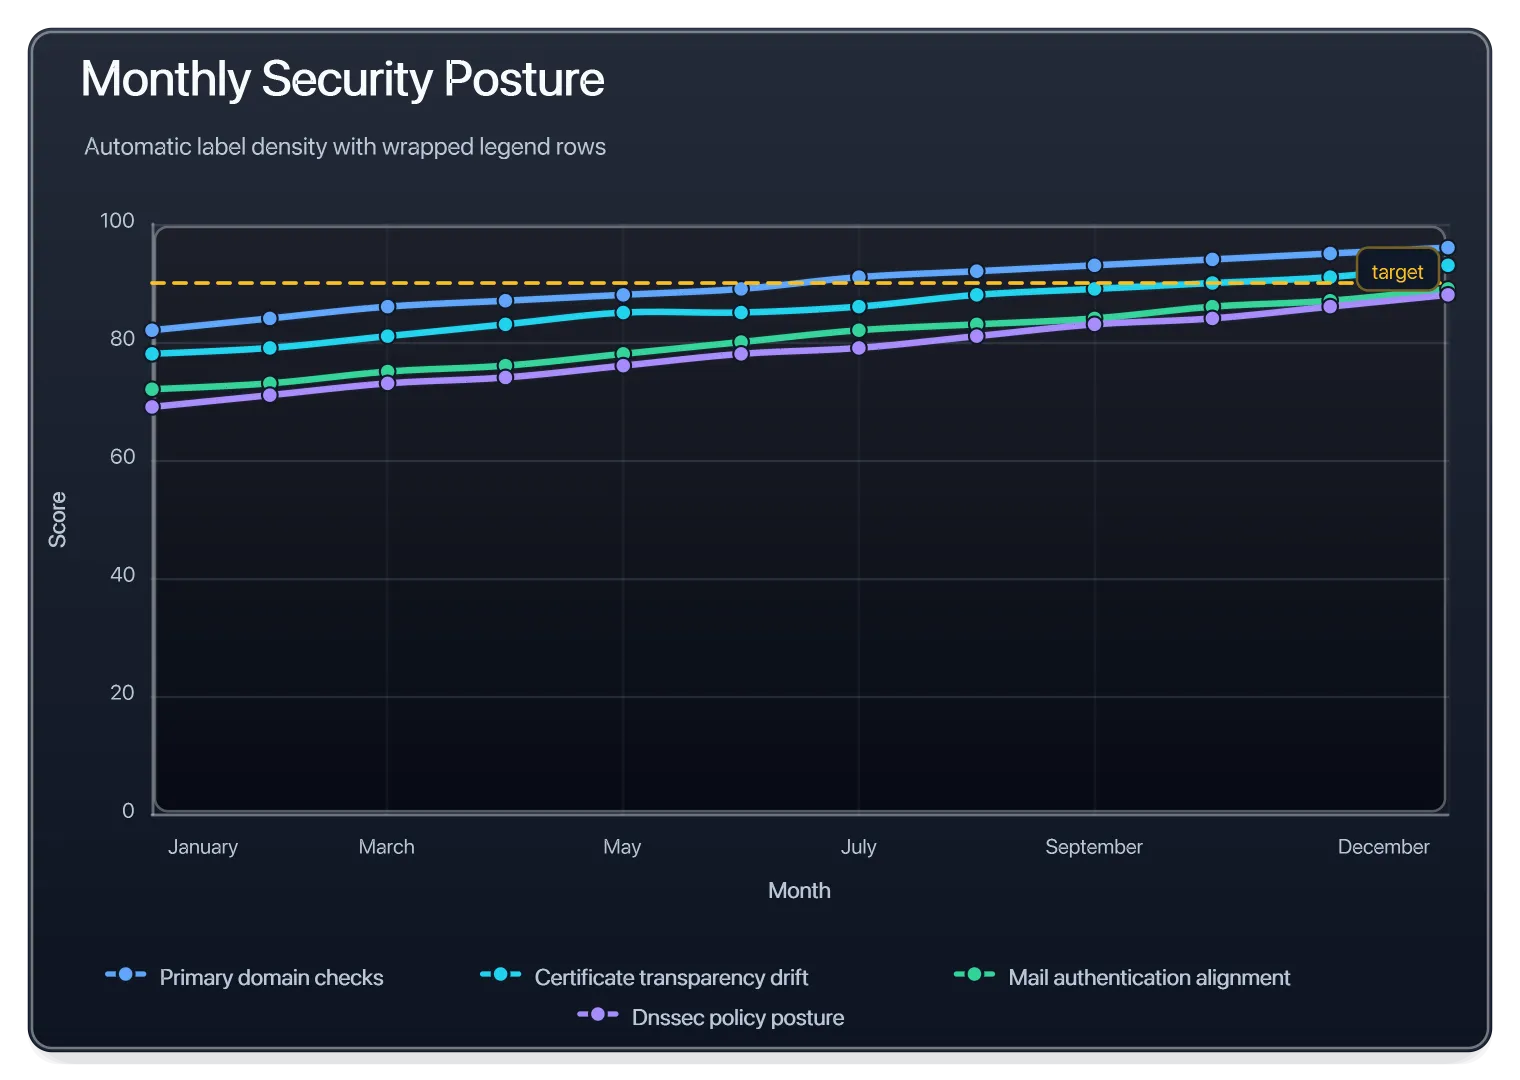Select the January point of Primary domain checks
The height and width of the screenshot is (1080, 1520).
(152, 330)
